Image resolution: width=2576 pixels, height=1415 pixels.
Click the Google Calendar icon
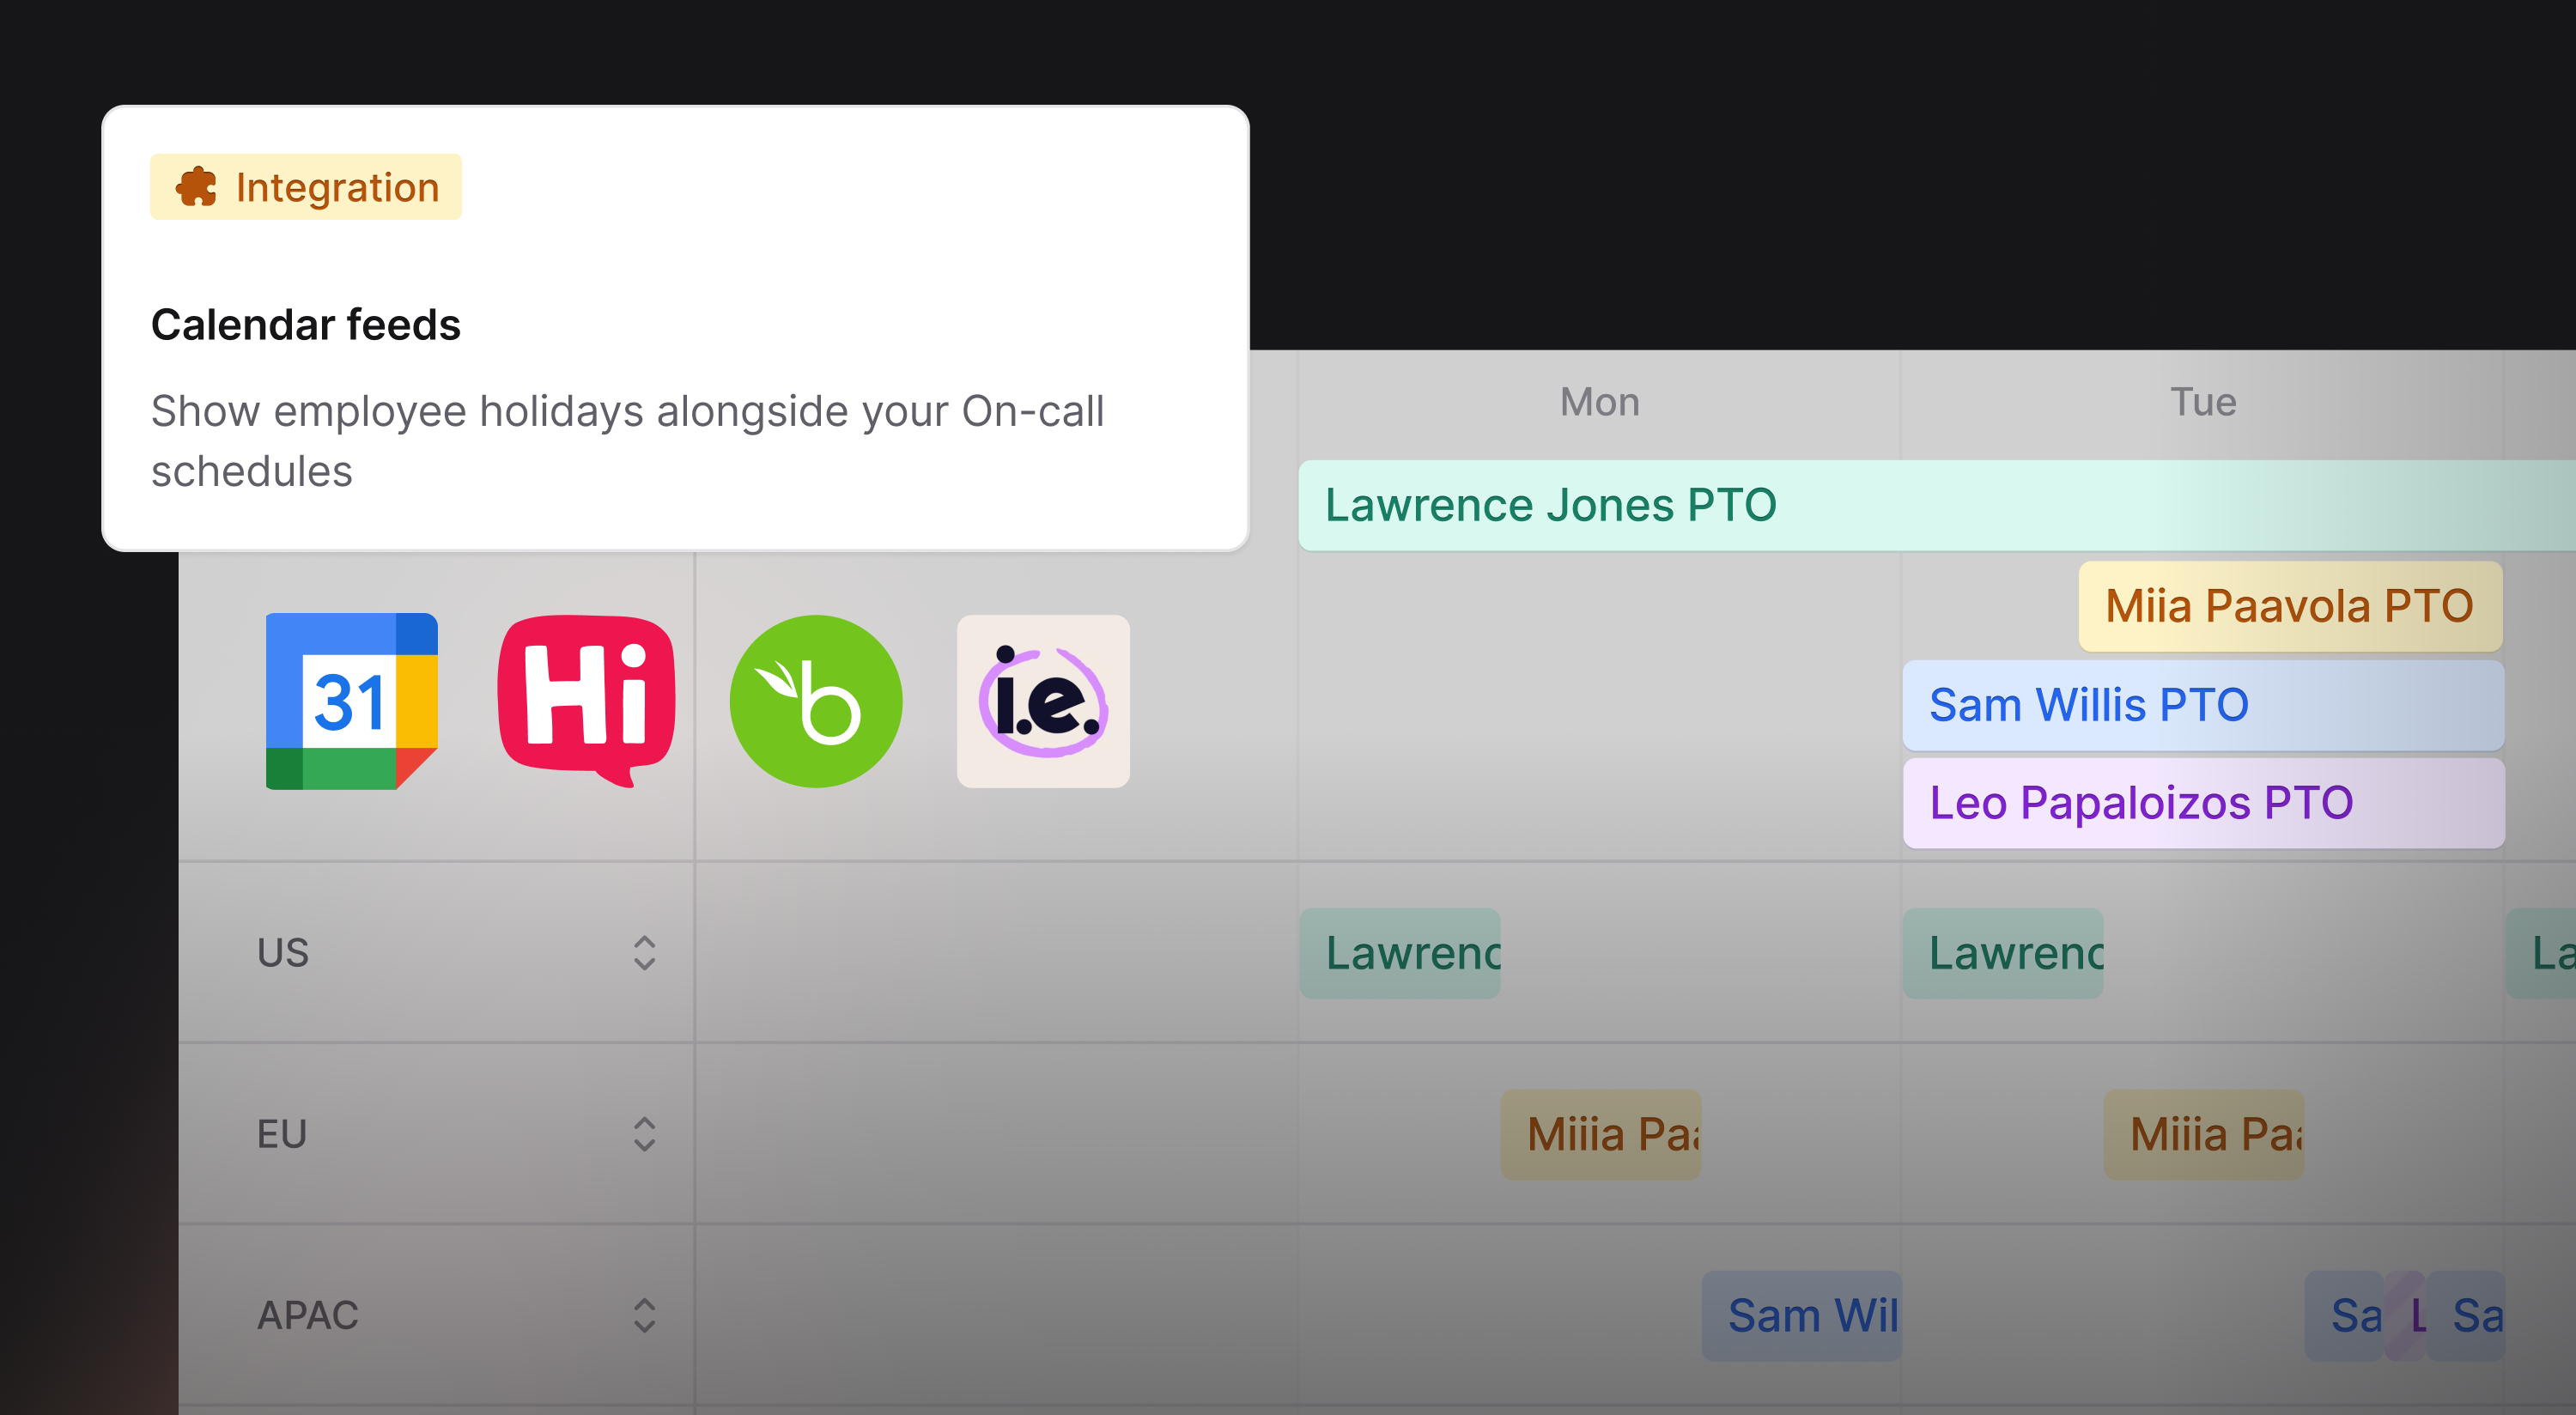pyautogui.click(x=351, y=701)
